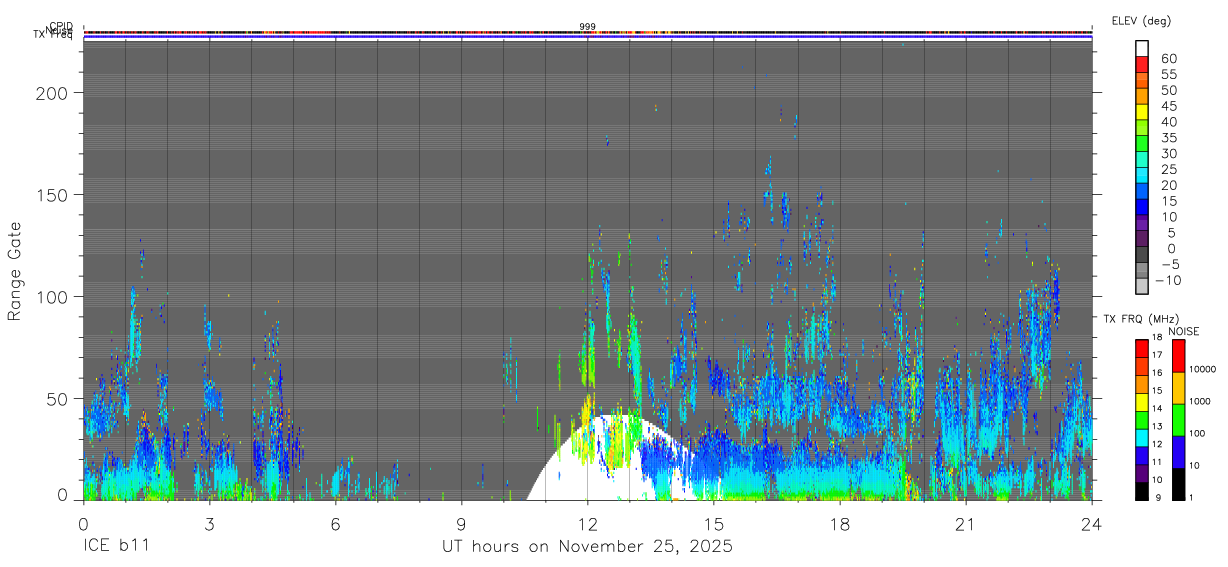Click the '20' label on the ELEV colorbar
This screenshot has width=1228, height=567.
[x=1169, y=185]
